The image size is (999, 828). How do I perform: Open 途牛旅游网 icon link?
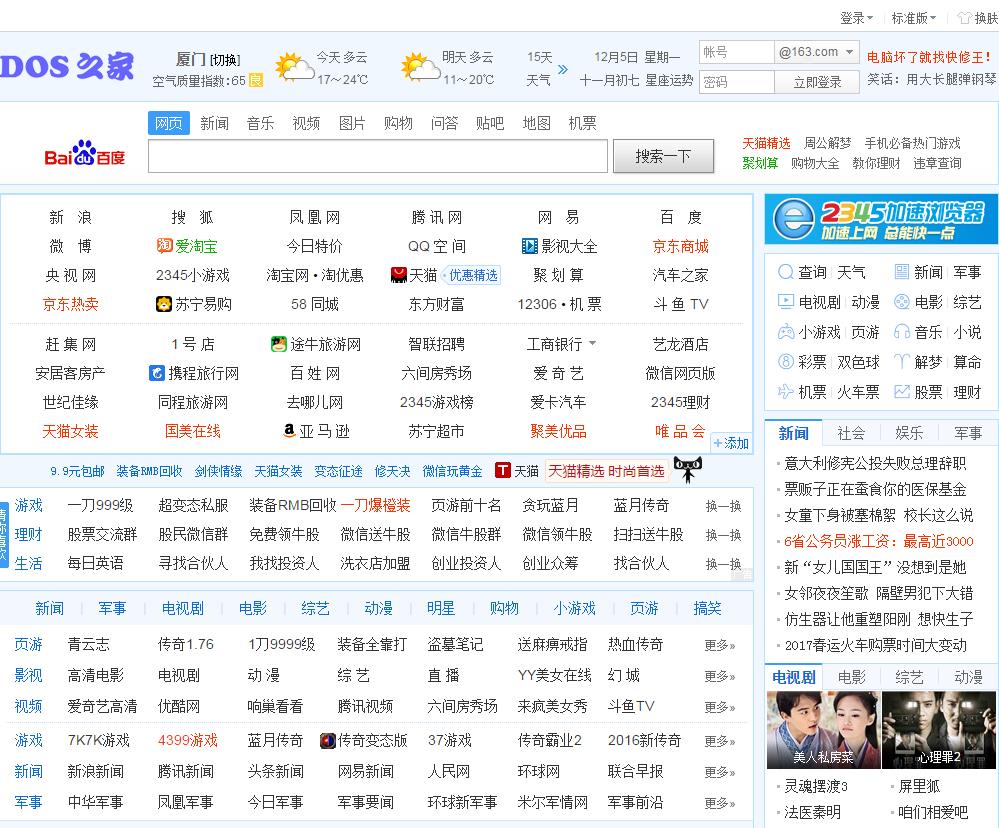click(x=279, y=344)
